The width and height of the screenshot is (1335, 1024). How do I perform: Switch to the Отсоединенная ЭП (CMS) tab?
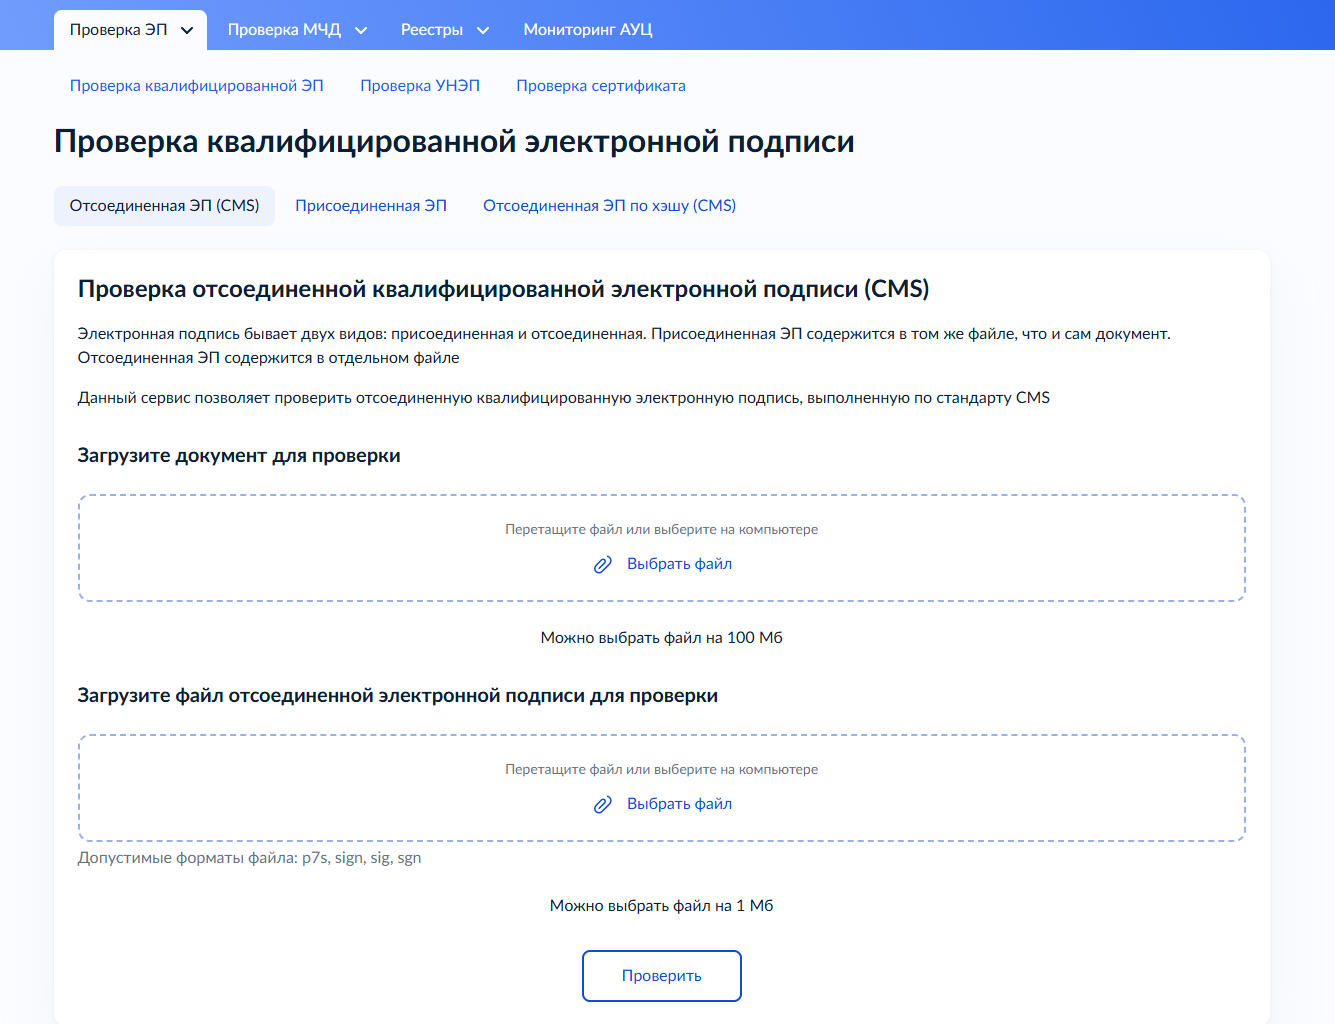(x=164, y=206)
